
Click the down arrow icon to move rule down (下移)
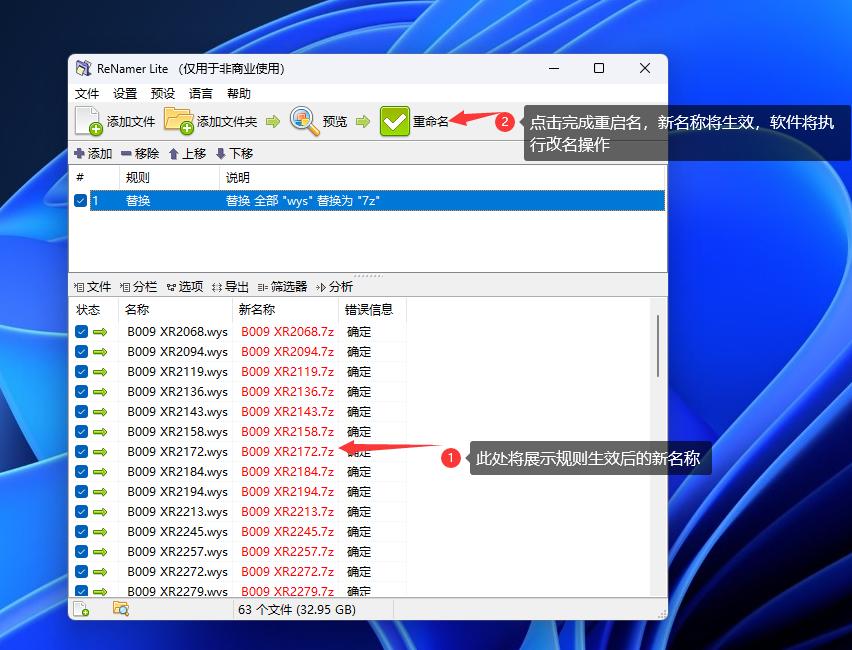pyautogui.click(x=221, y=154)
